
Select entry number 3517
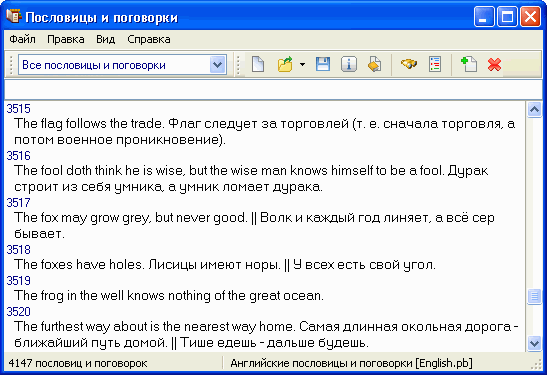point(18,203)
